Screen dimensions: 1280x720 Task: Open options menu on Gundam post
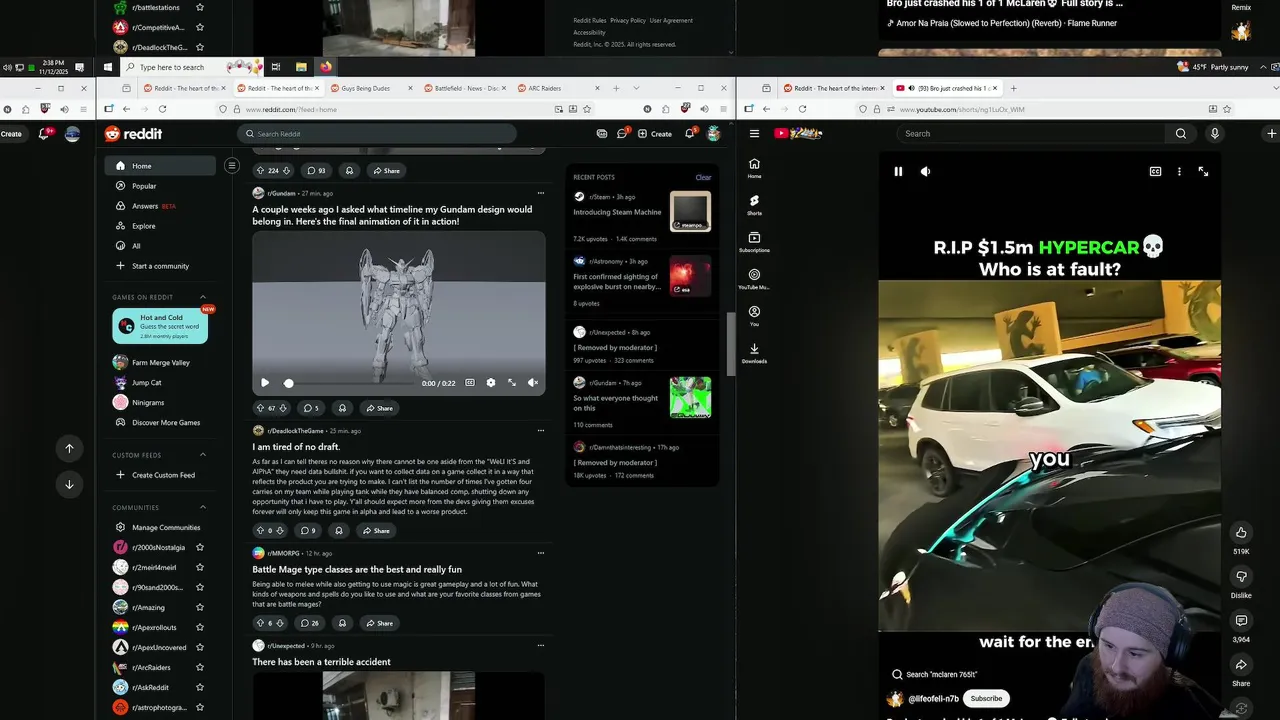pyautogui.click(x=541, y=193)
